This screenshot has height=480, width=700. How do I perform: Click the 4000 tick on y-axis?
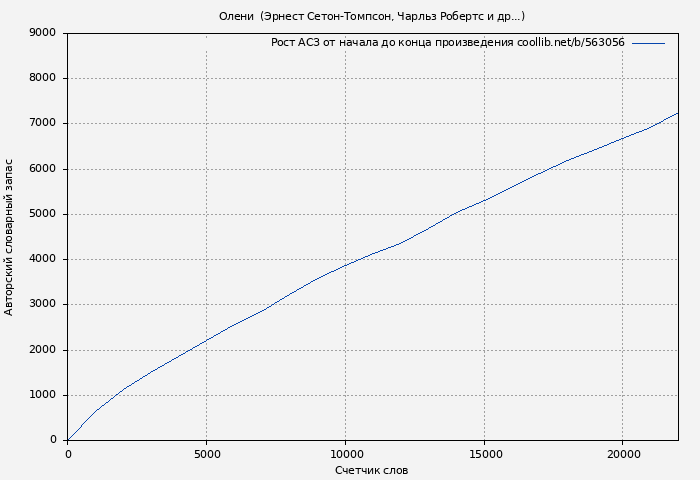[x=43, y=259]
